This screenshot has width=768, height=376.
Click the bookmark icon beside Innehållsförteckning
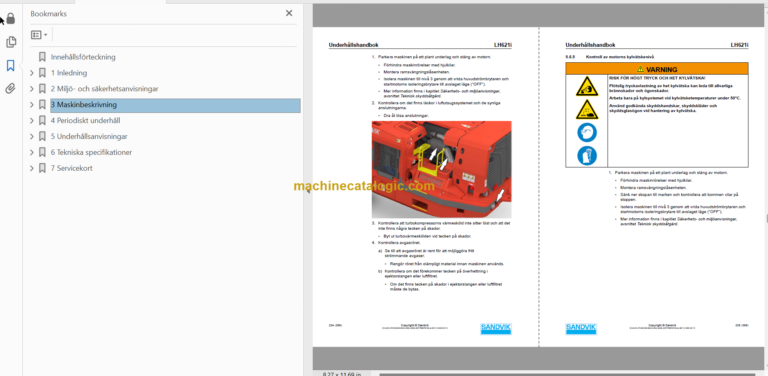[43, 57]
